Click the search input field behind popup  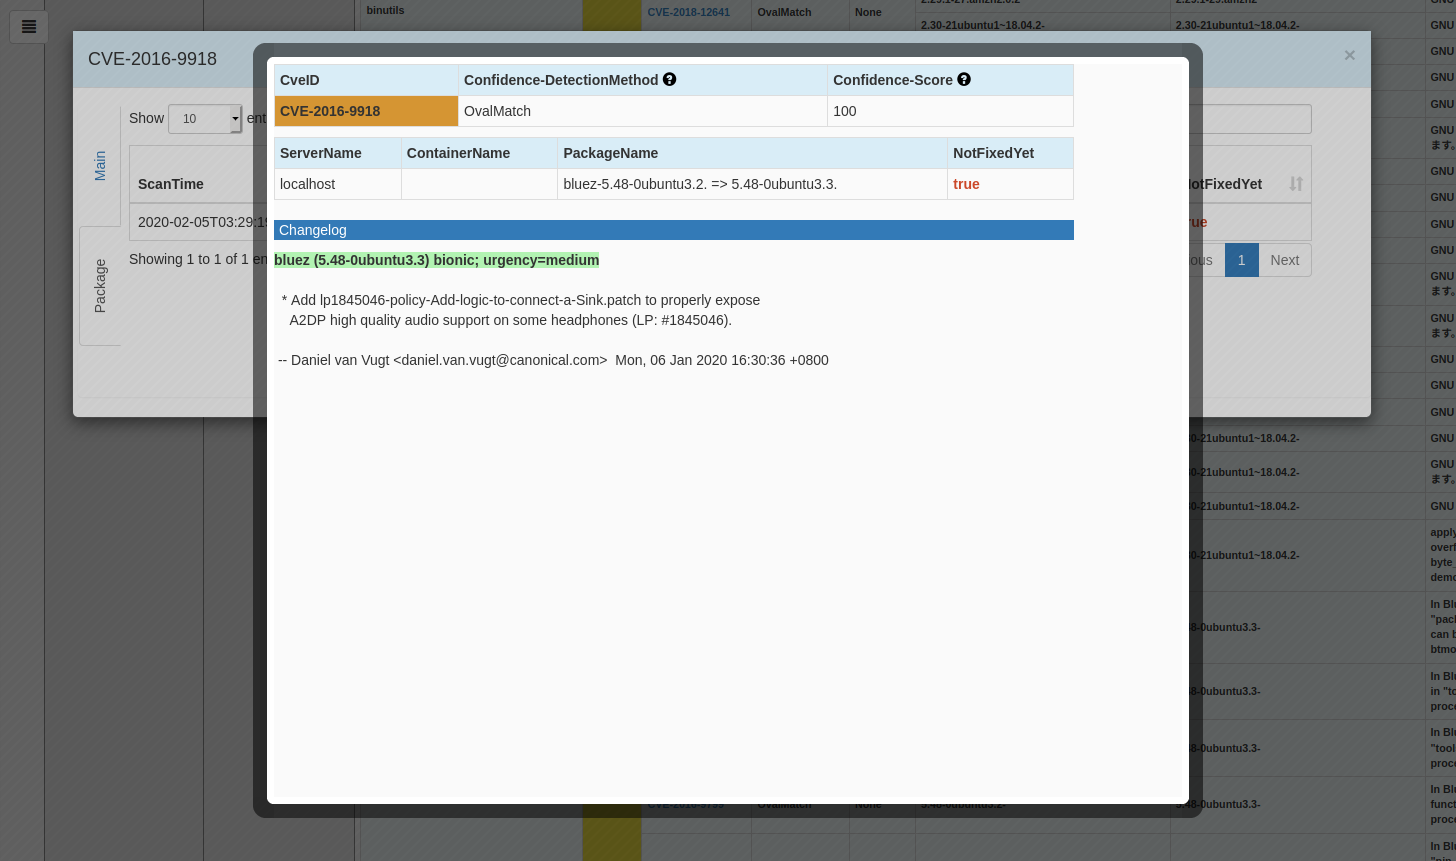(x=1250, y=119)
